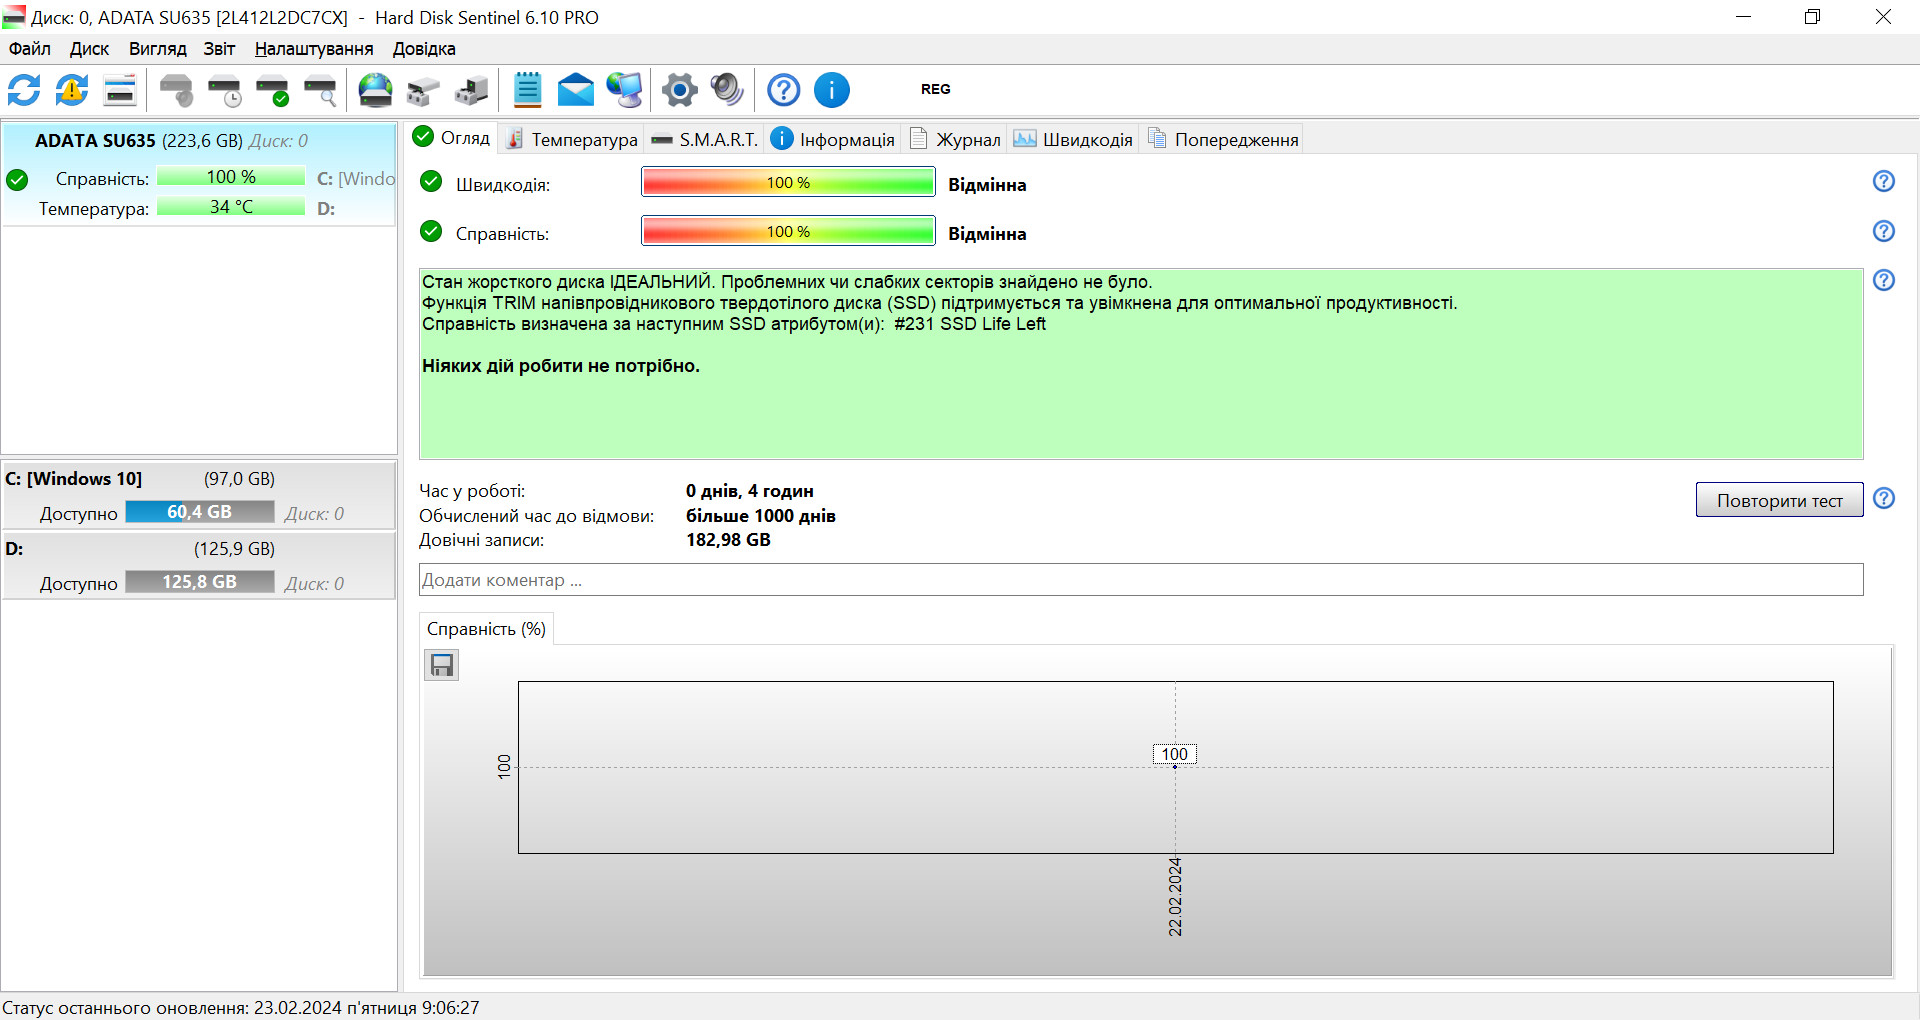Click the Додати коментар input field
The width and height of the screenshot is (1920, 1020).
pyautogui.click(x=1140, y=580)
